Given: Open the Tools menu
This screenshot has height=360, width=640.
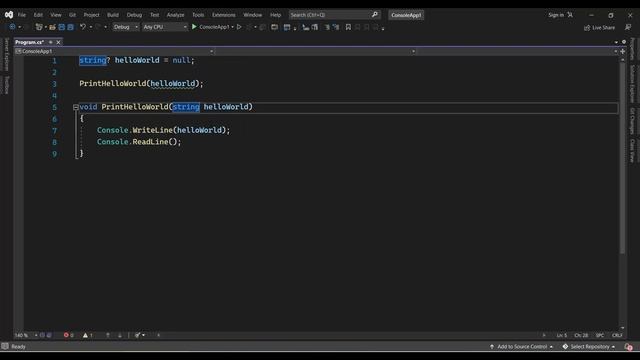Looking at the screenshot, I should pyautogui.click(x=198, y=15).
